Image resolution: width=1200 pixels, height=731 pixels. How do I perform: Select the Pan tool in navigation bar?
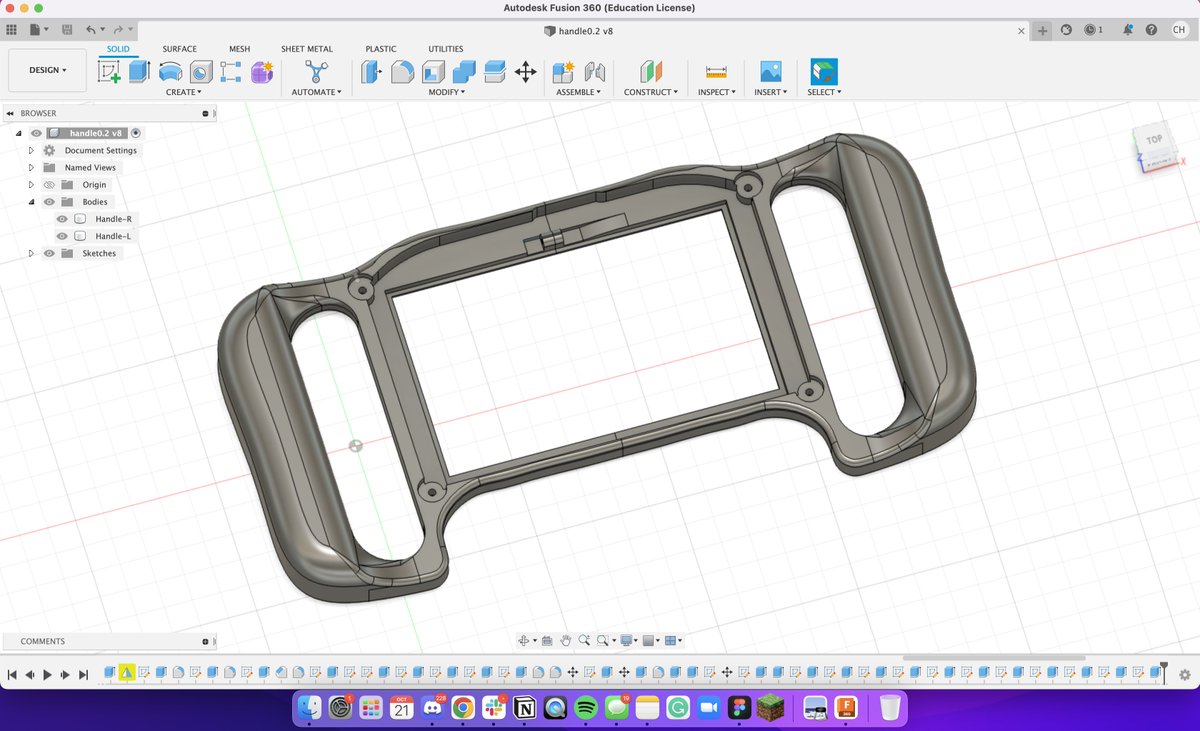pos(566,640)
